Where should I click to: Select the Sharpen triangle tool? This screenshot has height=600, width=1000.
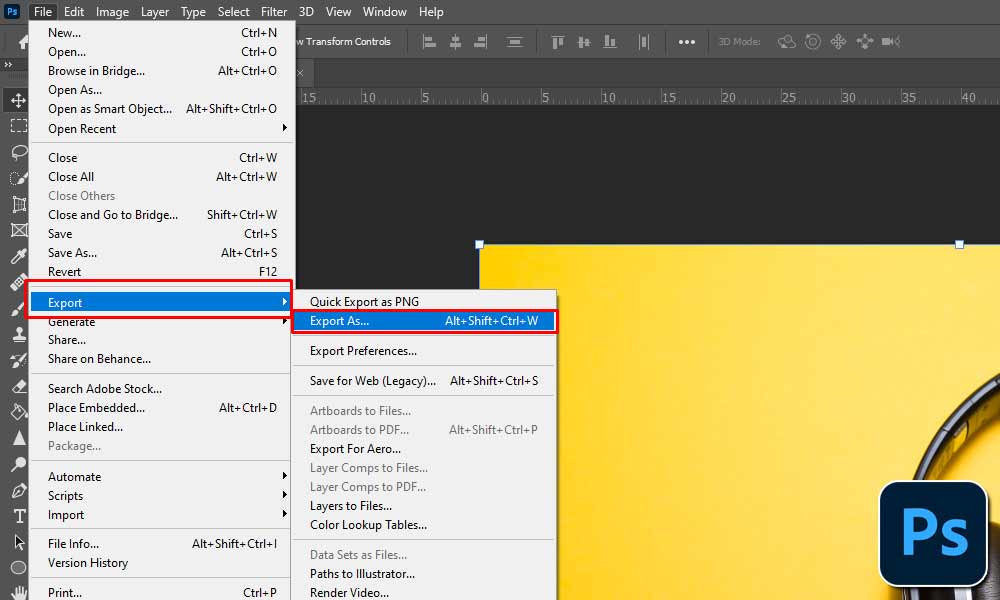[x=19, y=438]
